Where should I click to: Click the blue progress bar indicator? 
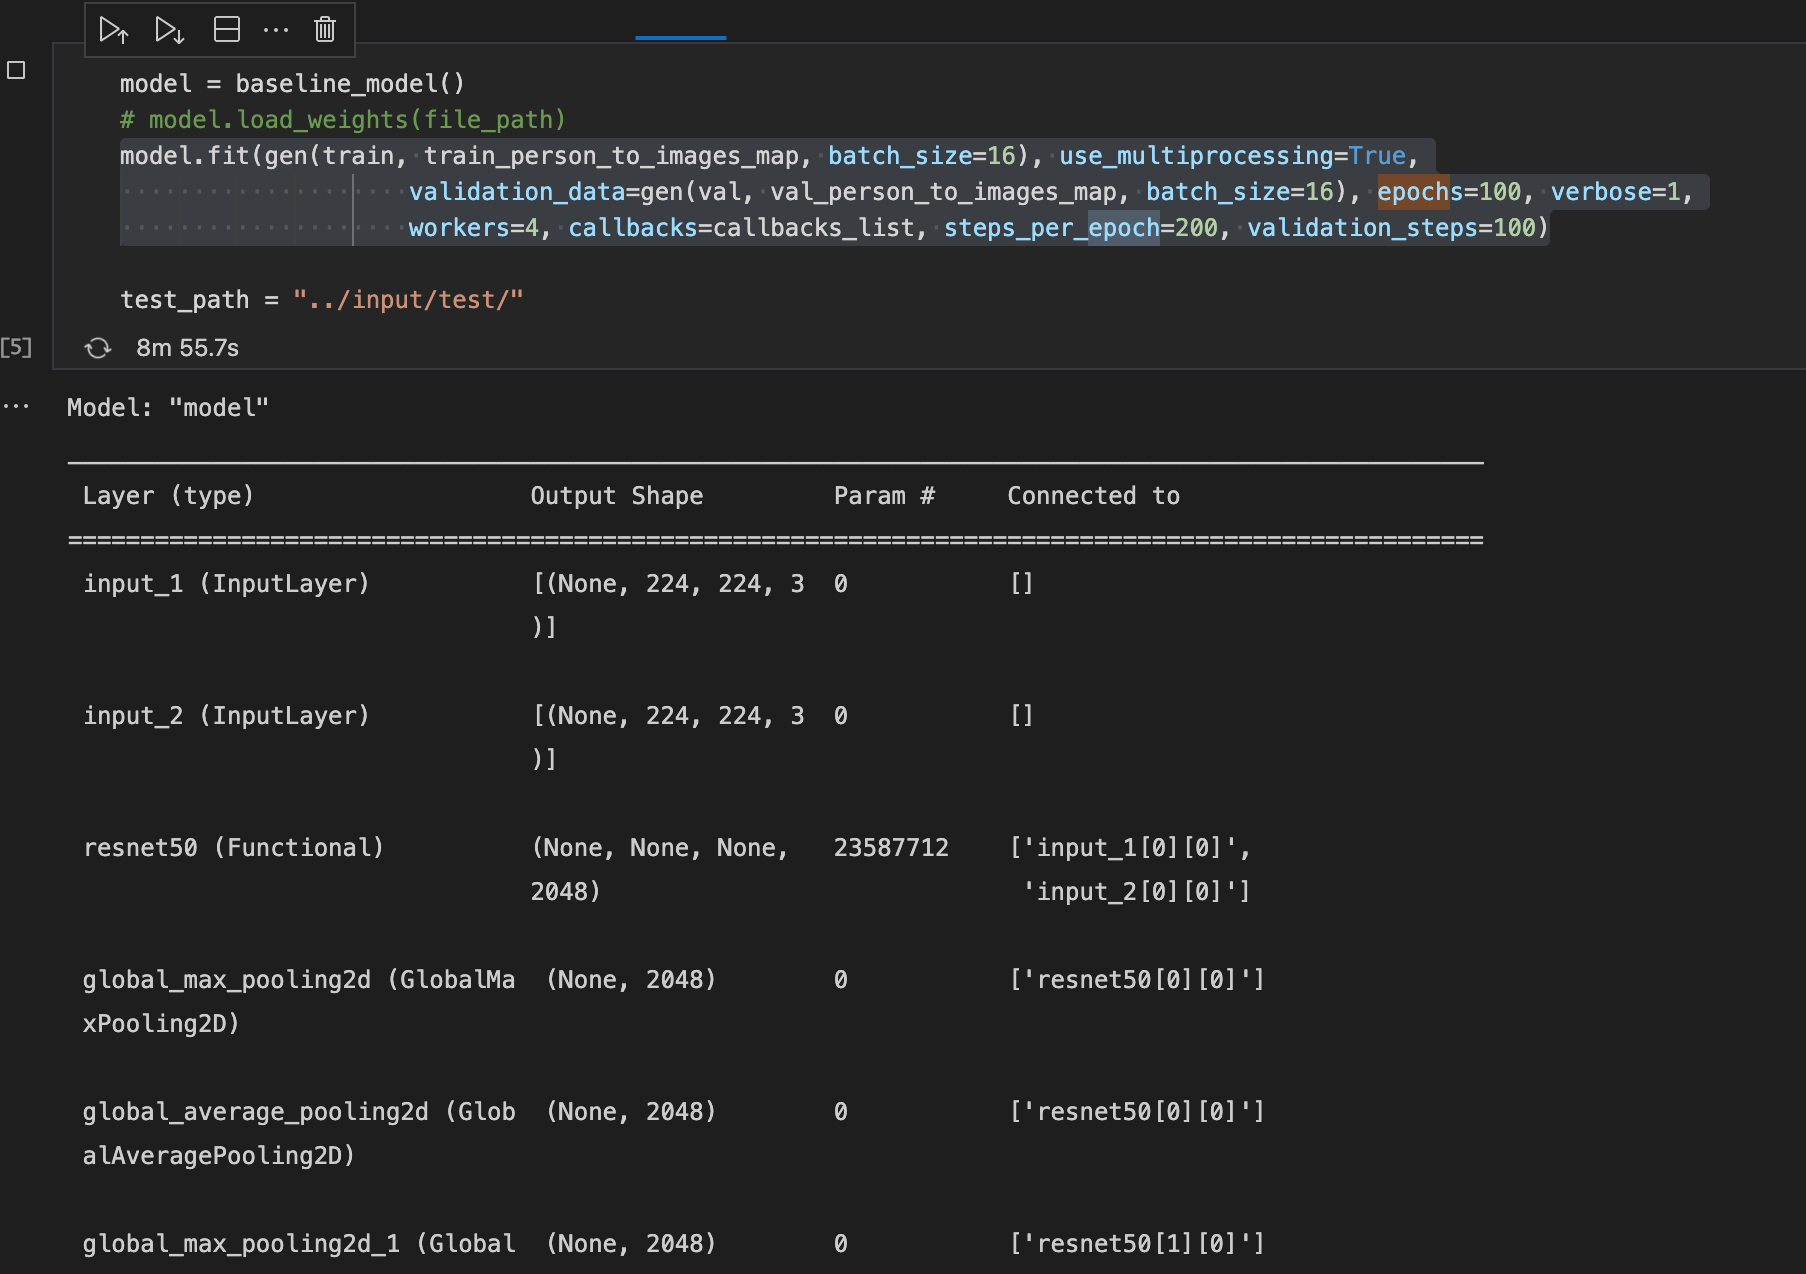680,38
